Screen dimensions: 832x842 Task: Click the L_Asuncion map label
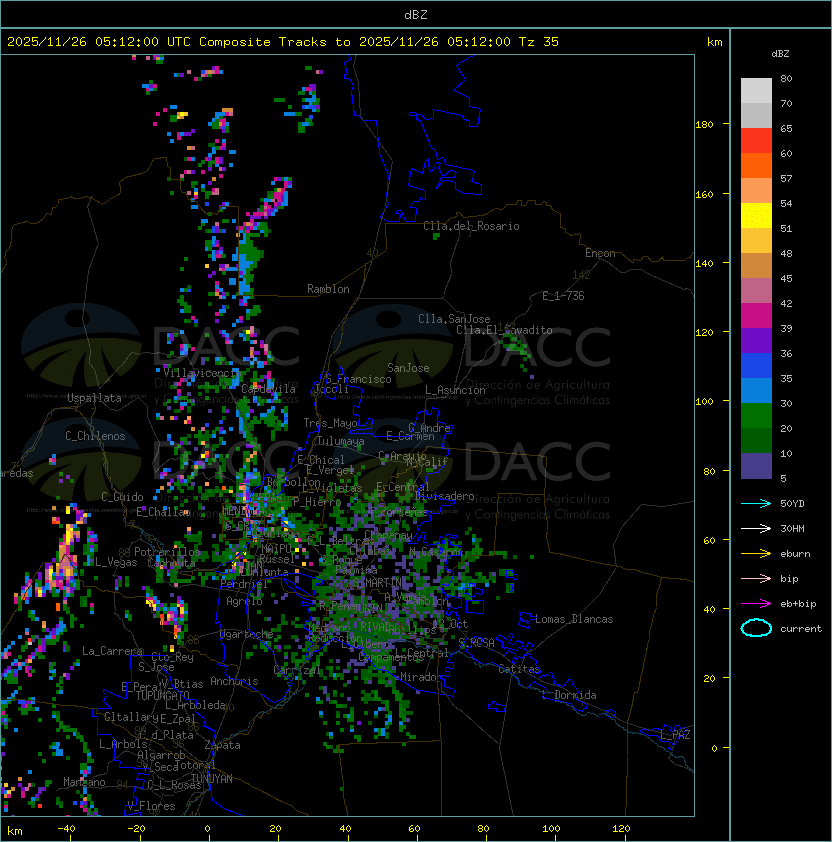coord(455,390)
